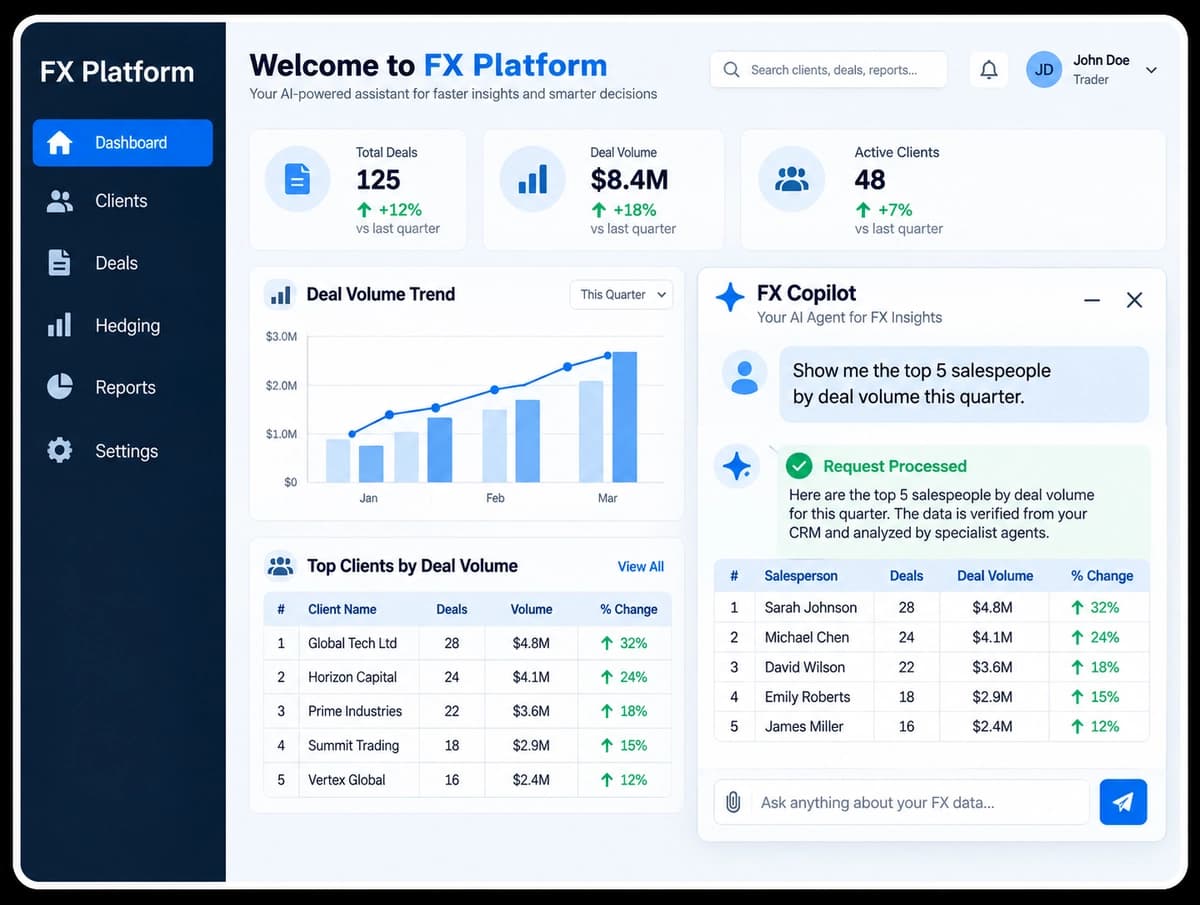Click the $3.0M label on chart axis
The width and height of the screenshot is (1200, 905).
click(281, 337)
